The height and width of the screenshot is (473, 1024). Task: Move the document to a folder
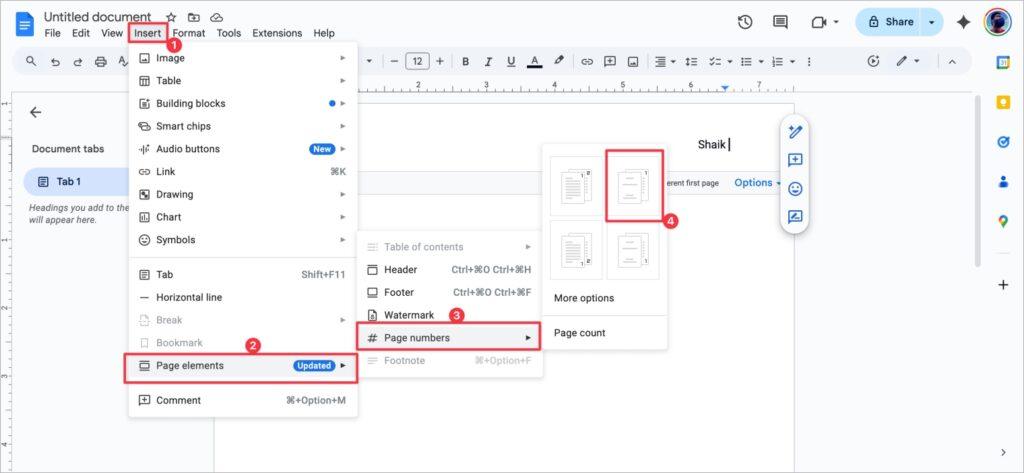click(194, 18)
